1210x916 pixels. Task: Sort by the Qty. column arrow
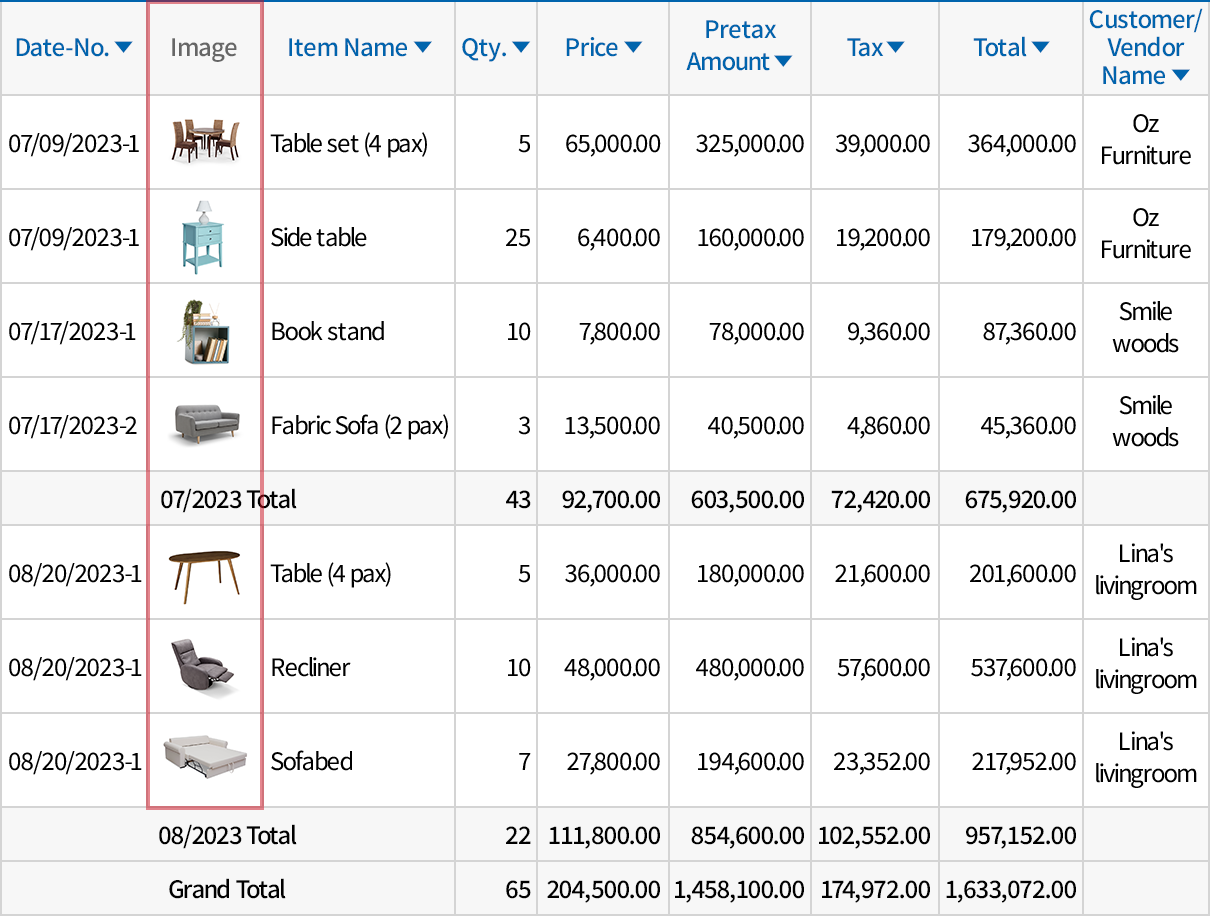[x=522, y=47]
